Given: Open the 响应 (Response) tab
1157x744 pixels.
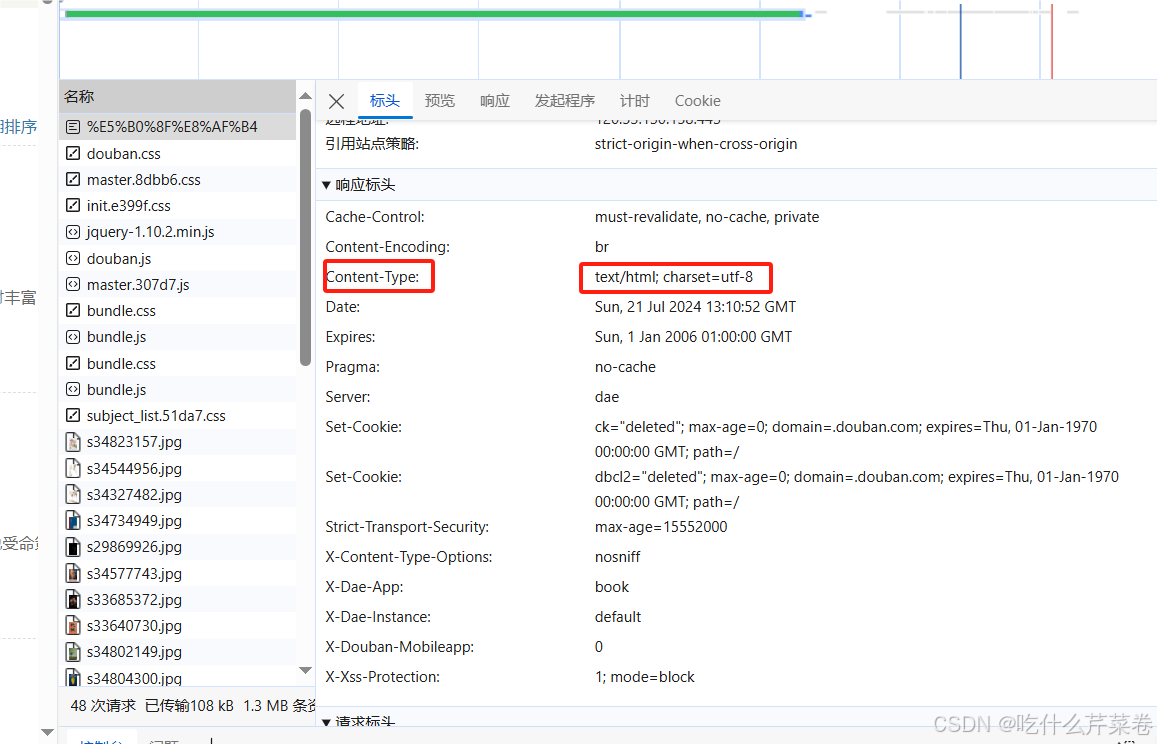Looking at the screenshot, I should coord(494,100).
